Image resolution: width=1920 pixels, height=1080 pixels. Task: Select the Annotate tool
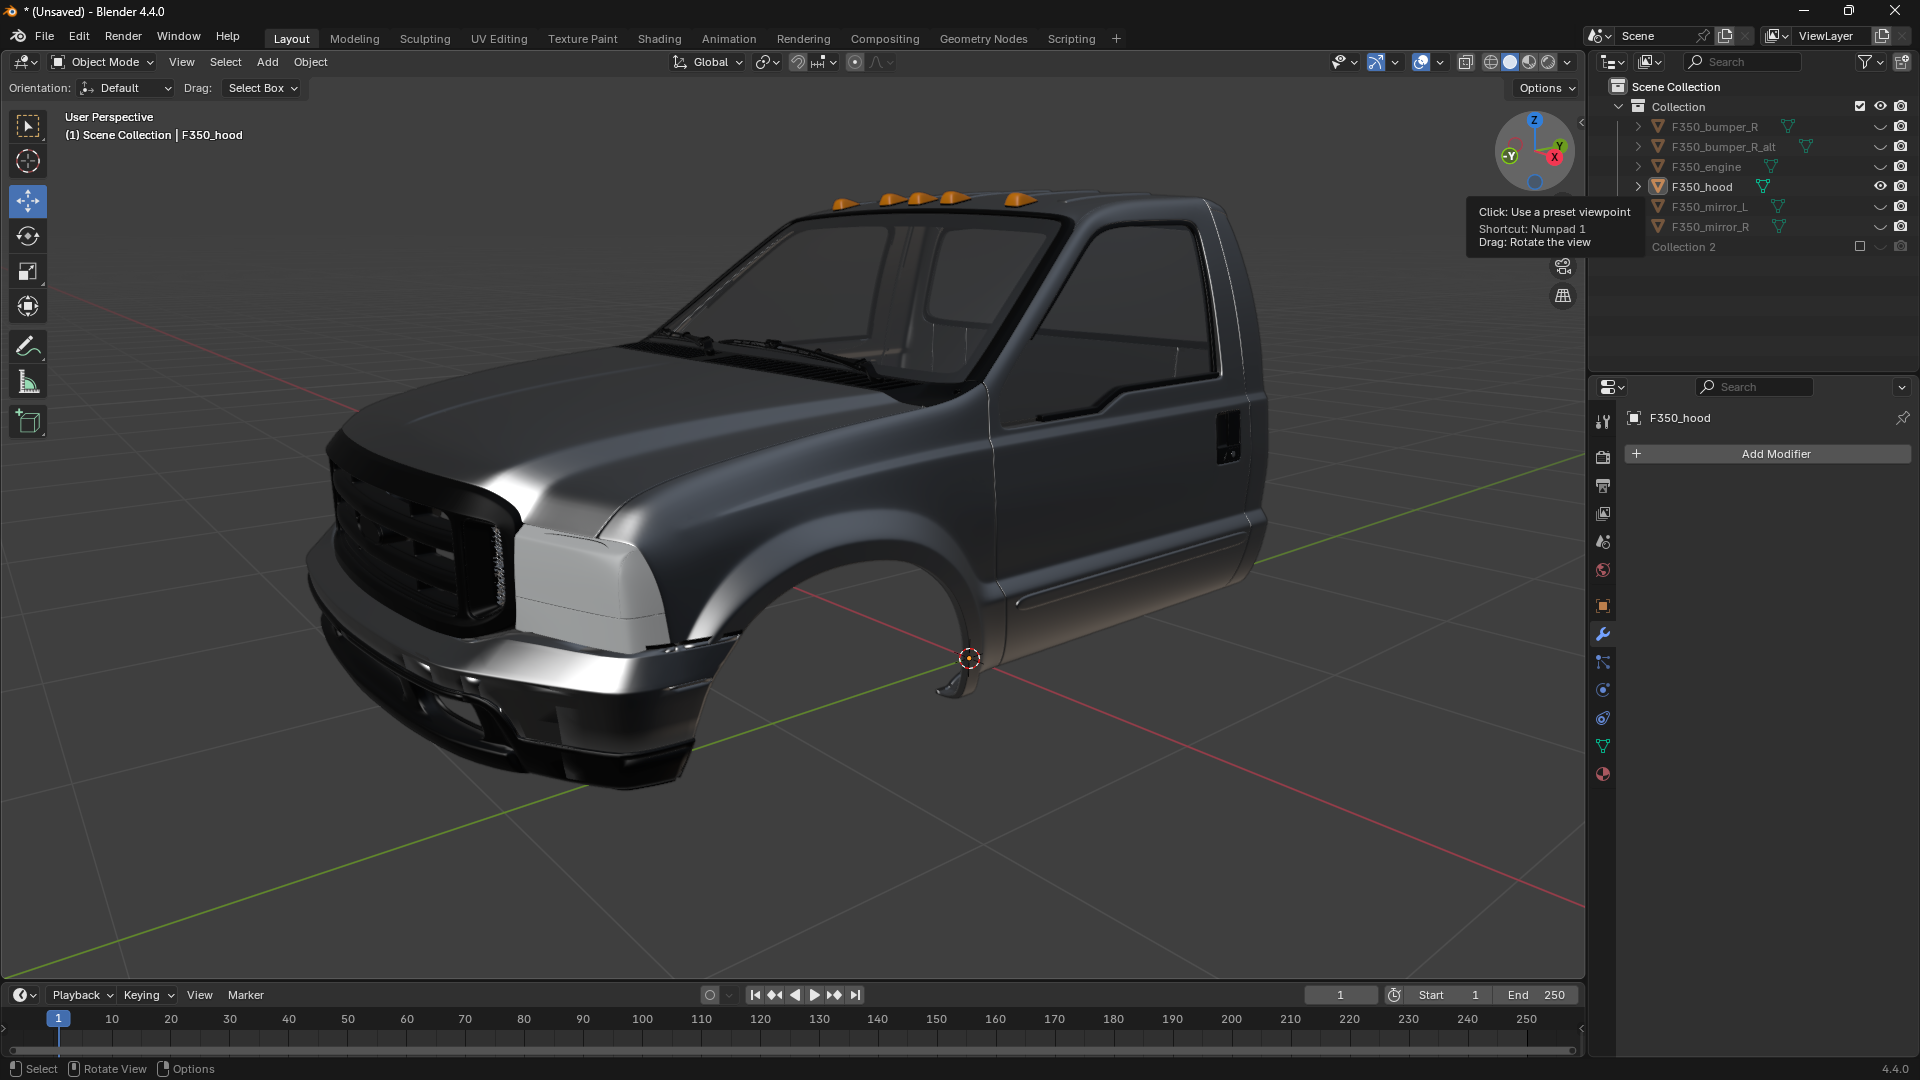[x=28, y=347]
